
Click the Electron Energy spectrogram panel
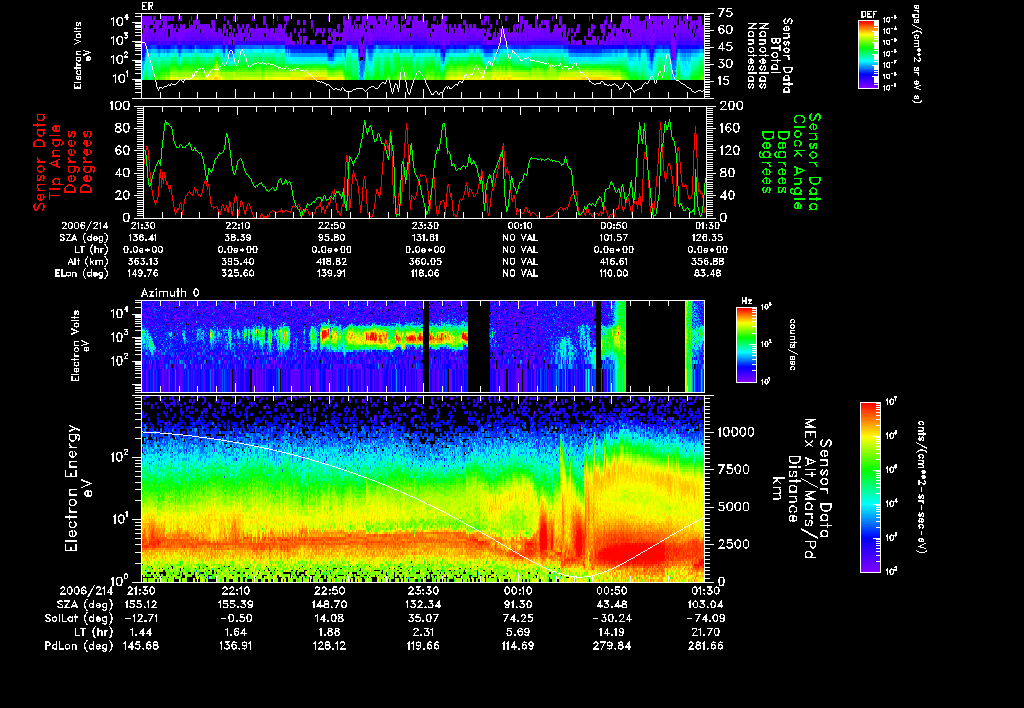tap(423, 489)
